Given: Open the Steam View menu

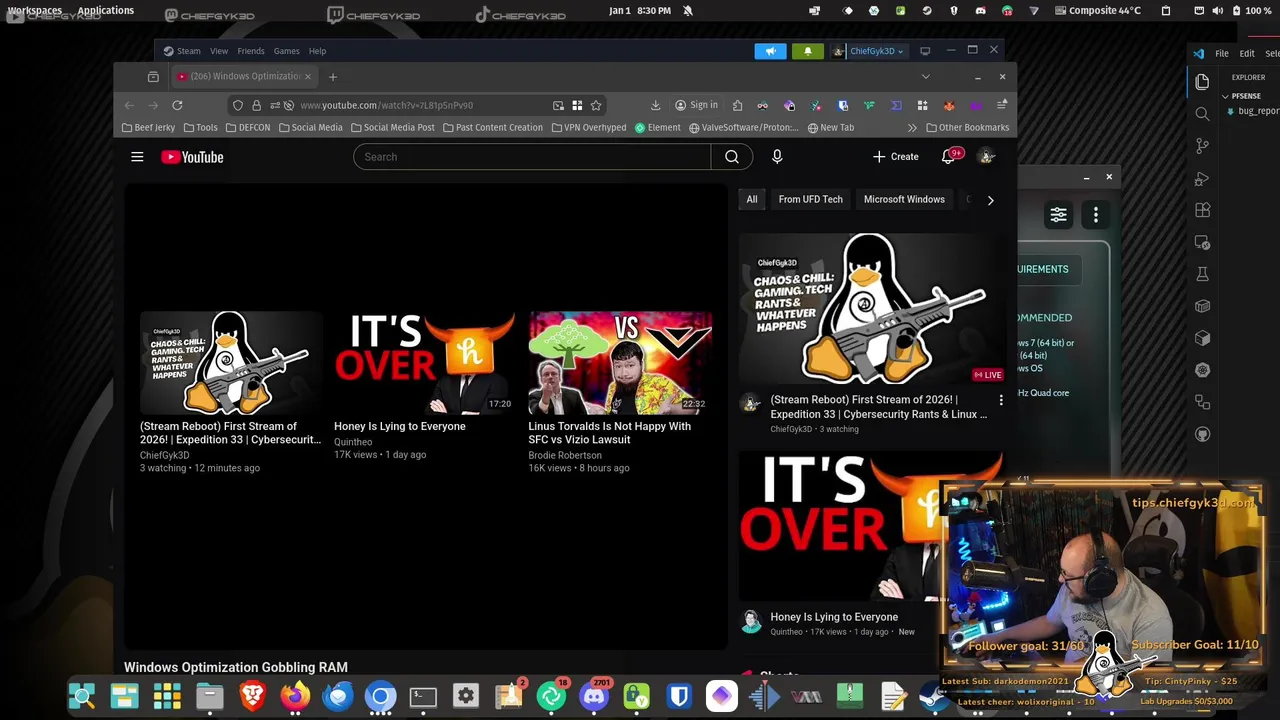Looking at the screenshot, I should click(x=219, y=51).
